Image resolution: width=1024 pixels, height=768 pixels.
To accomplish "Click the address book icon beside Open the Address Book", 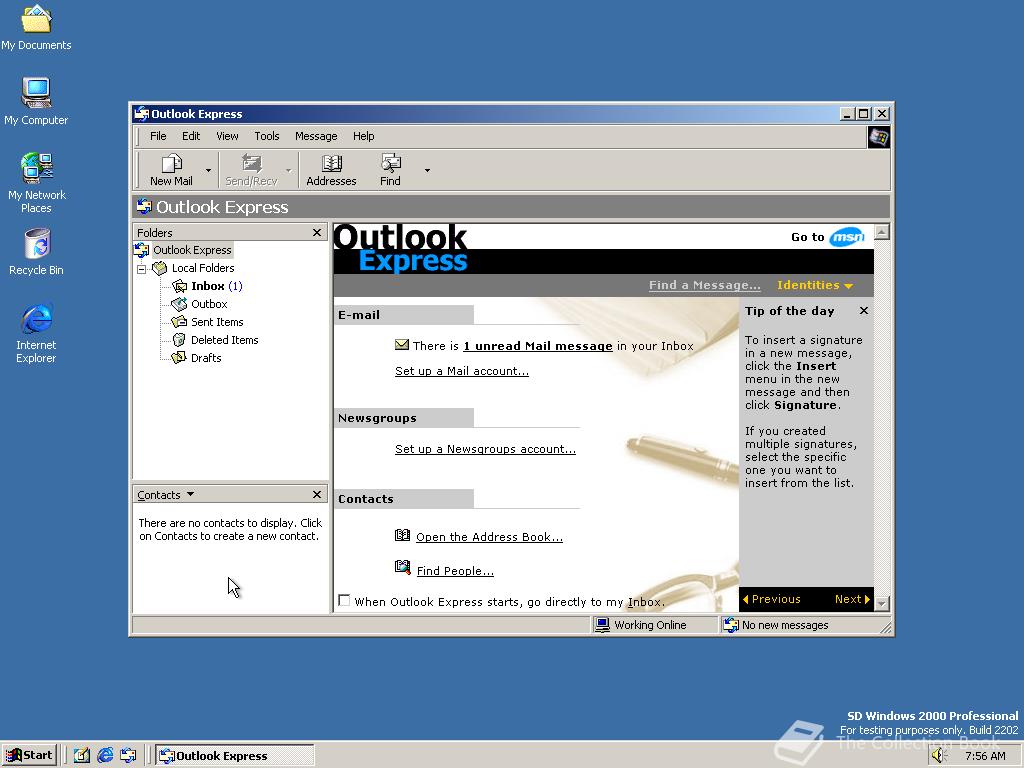I will [x=402, y=536].
